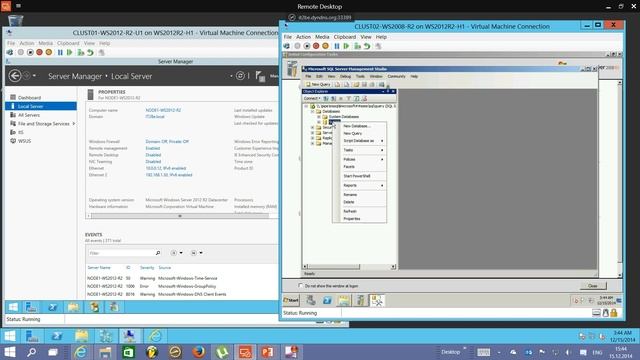The image size is (640, 360).
Task: Pause the CLUST01 virtual machine
Action: click(60, 52)
